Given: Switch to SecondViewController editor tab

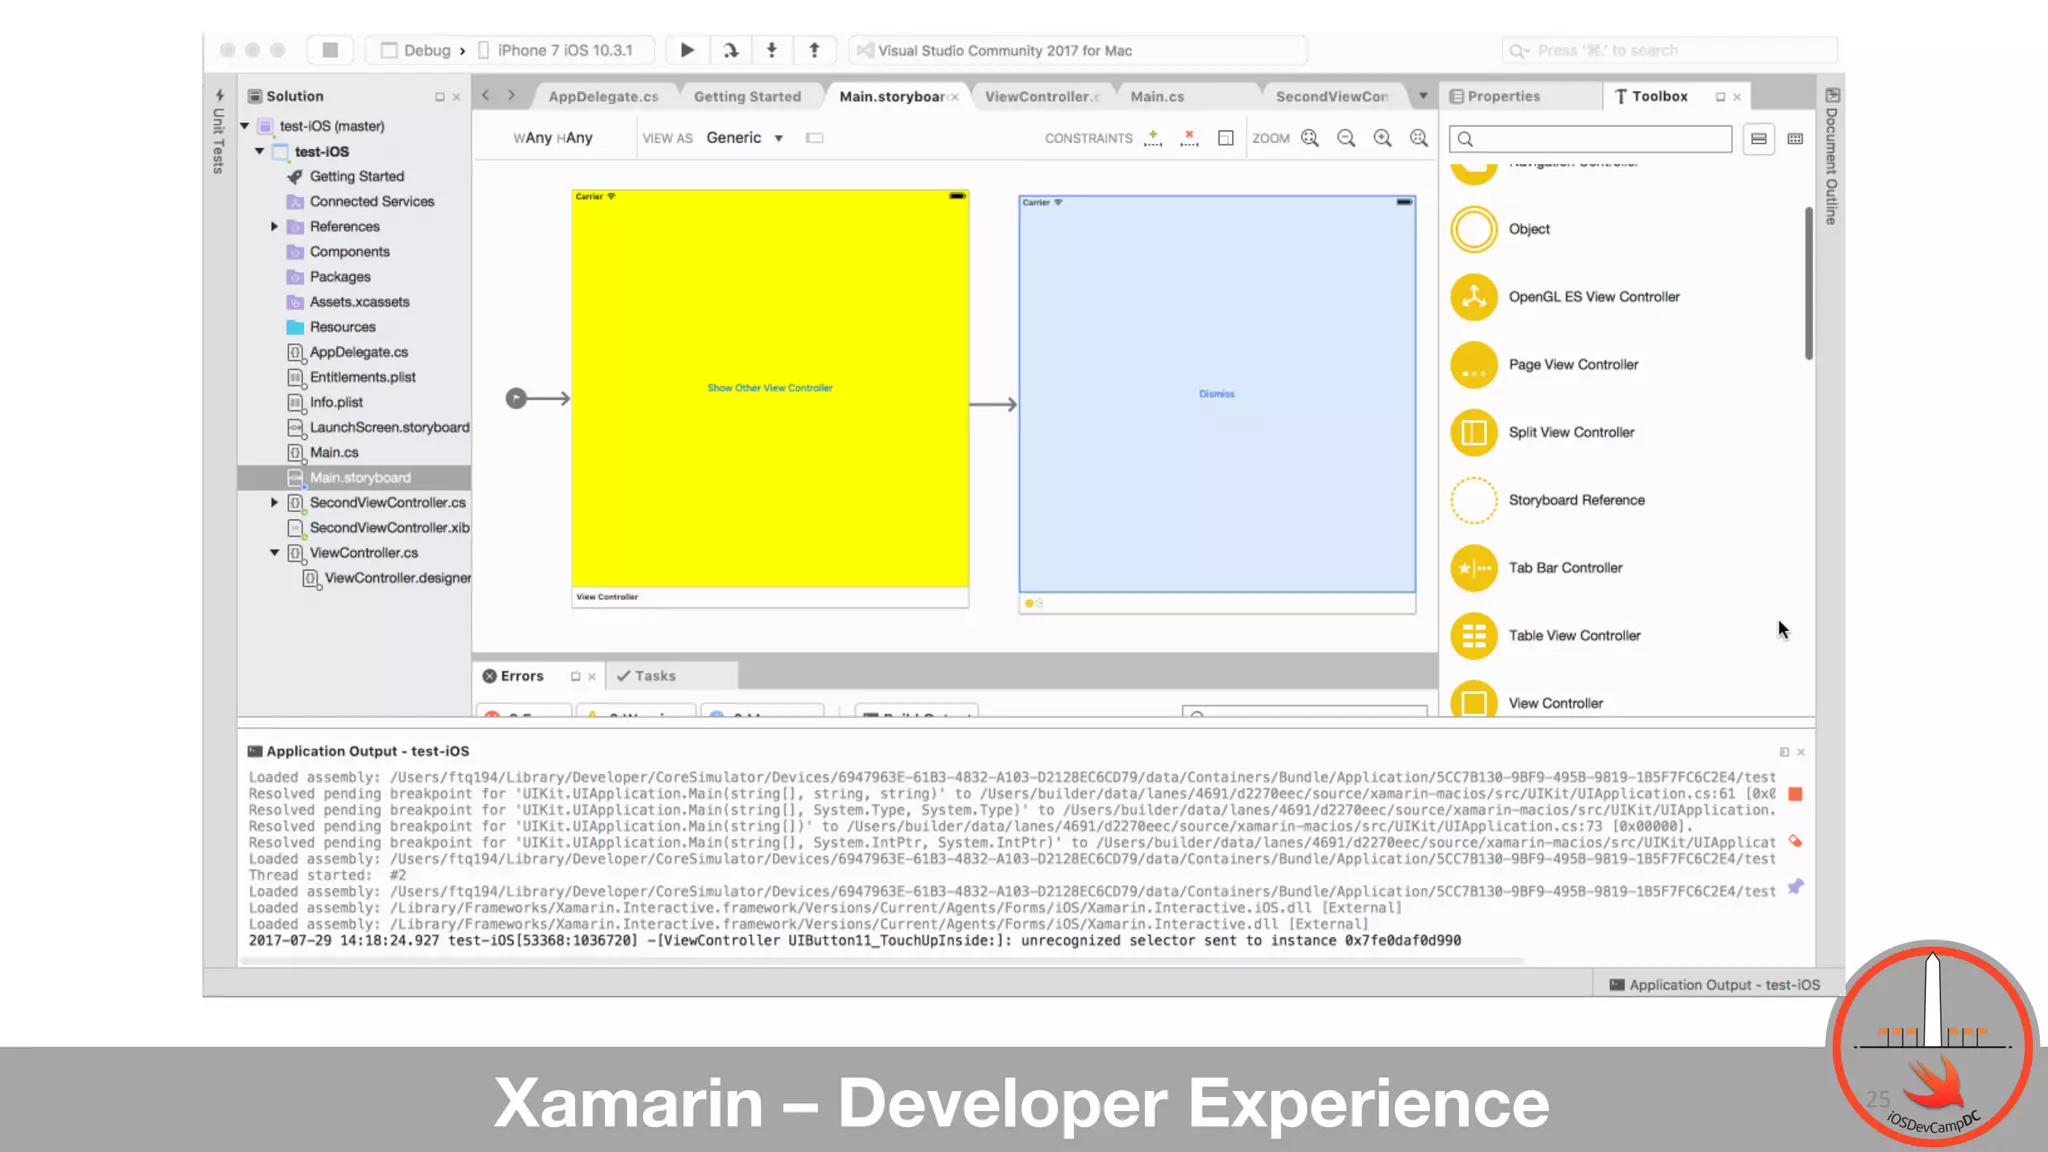Looking at the screenshot, I should pos(1331,96).
